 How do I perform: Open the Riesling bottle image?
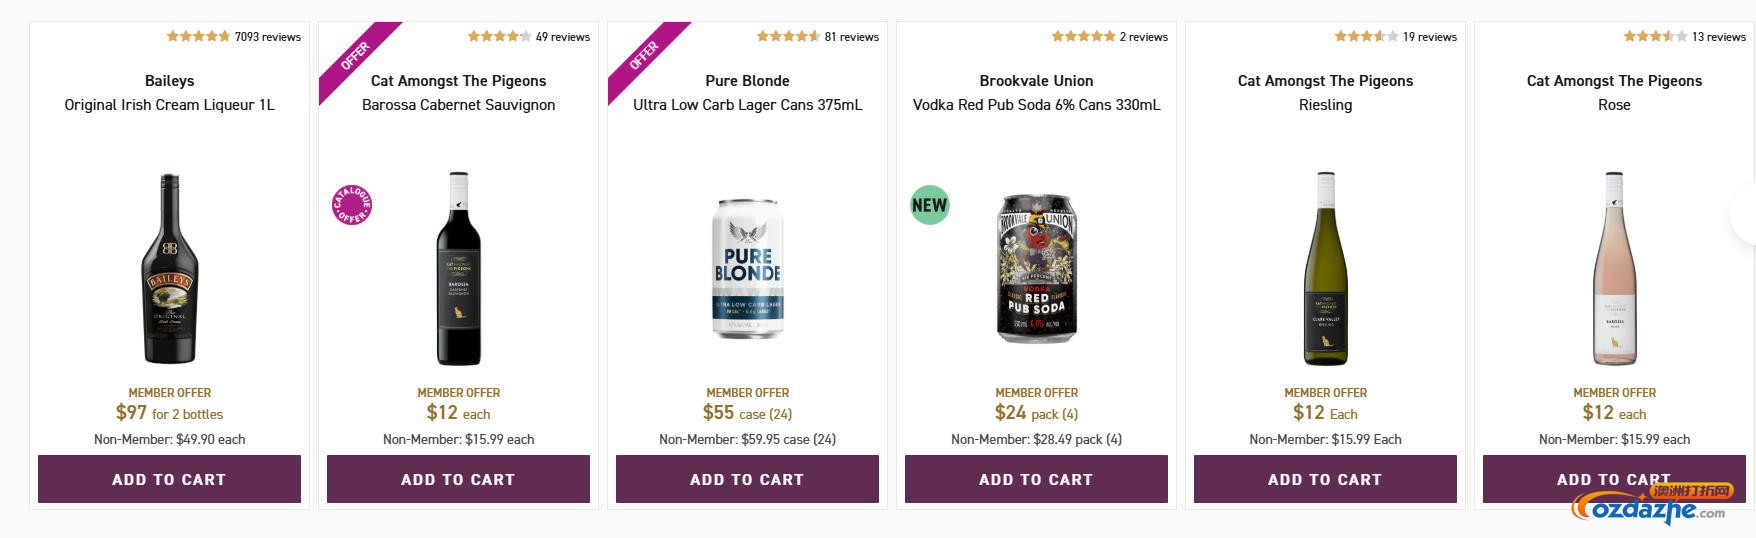pyautogui.click(x=1325, y=268)
